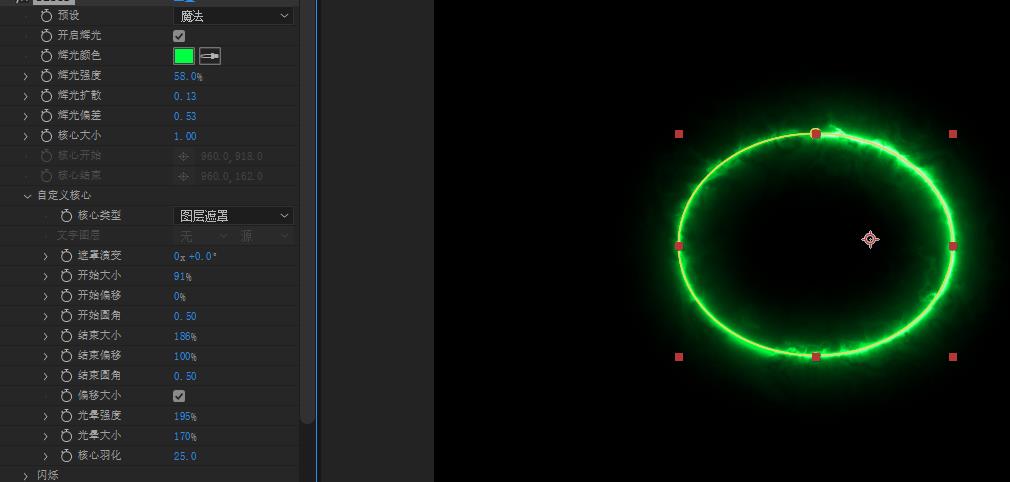Image resolution: width=1010 pixels, height=482 pixels.
Task: Click the stopwatch for 结束圆角
Action: tap(66, 376)
